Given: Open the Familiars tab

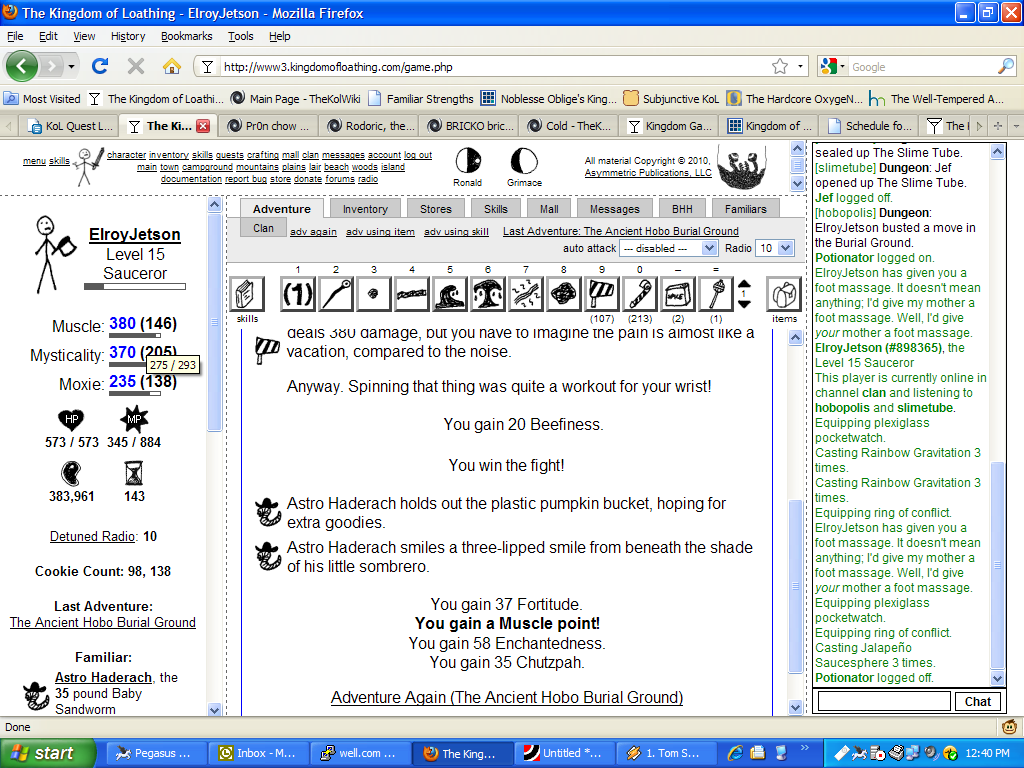Looking at the screenshot, I should pos(746,209).
